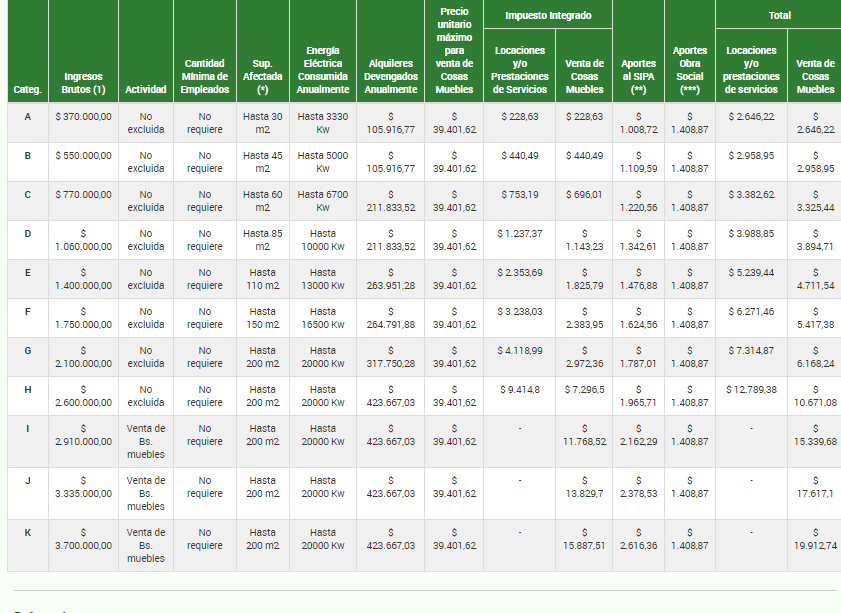Select the Alquileres Devengados Anualmente header
This screenshot has width=841, height=613.
[390, 77]
